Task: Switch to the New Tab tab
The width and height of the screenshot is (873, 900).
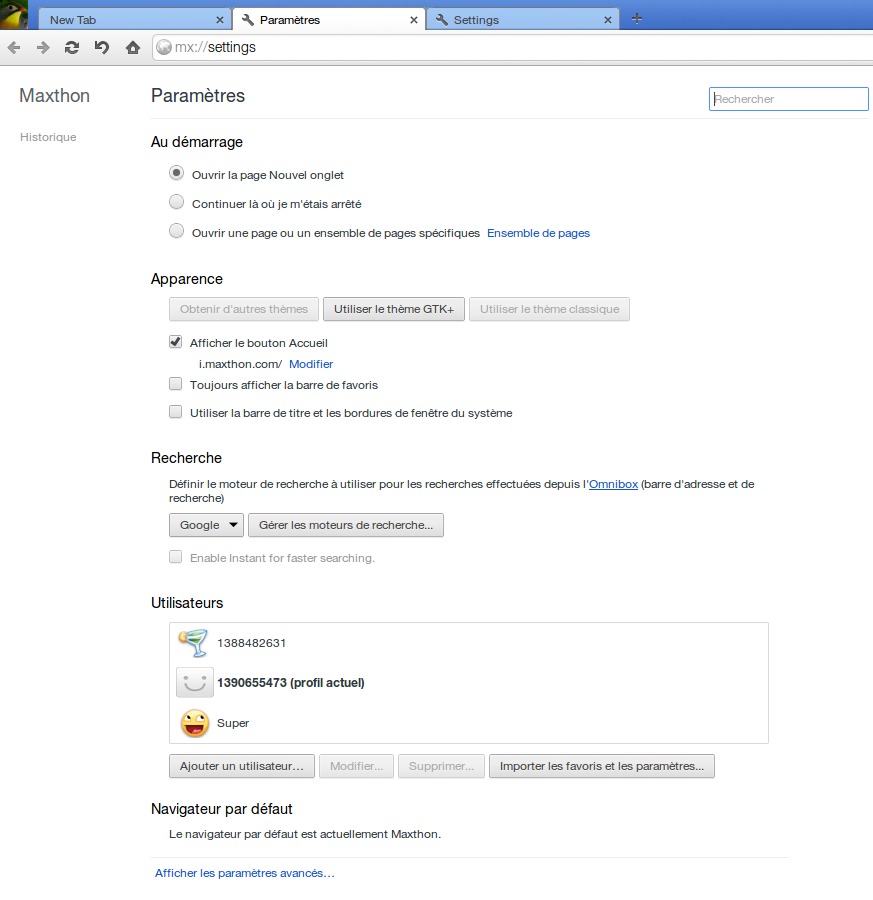Action: pyautogui.click(x=135, y=20)
